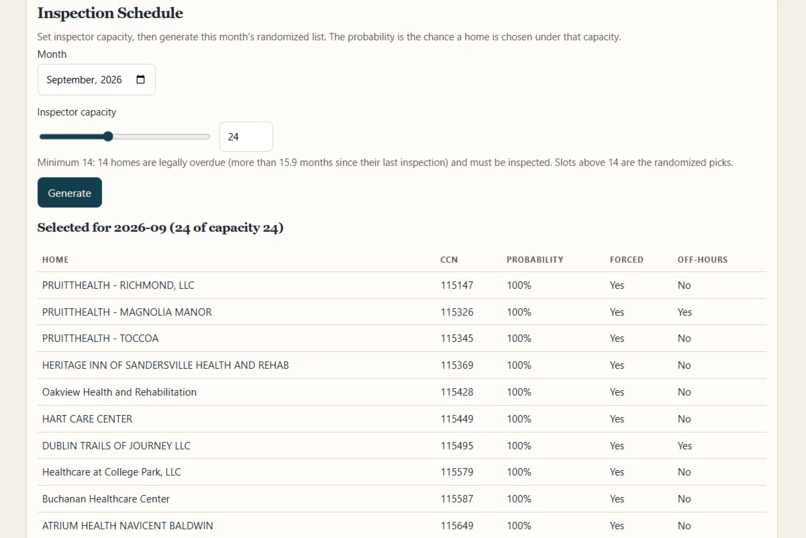Image resolution: width=806 pixels, height=538 pixels.
Task: Click CCN value 115449
Action: click(x=456, y=419)
